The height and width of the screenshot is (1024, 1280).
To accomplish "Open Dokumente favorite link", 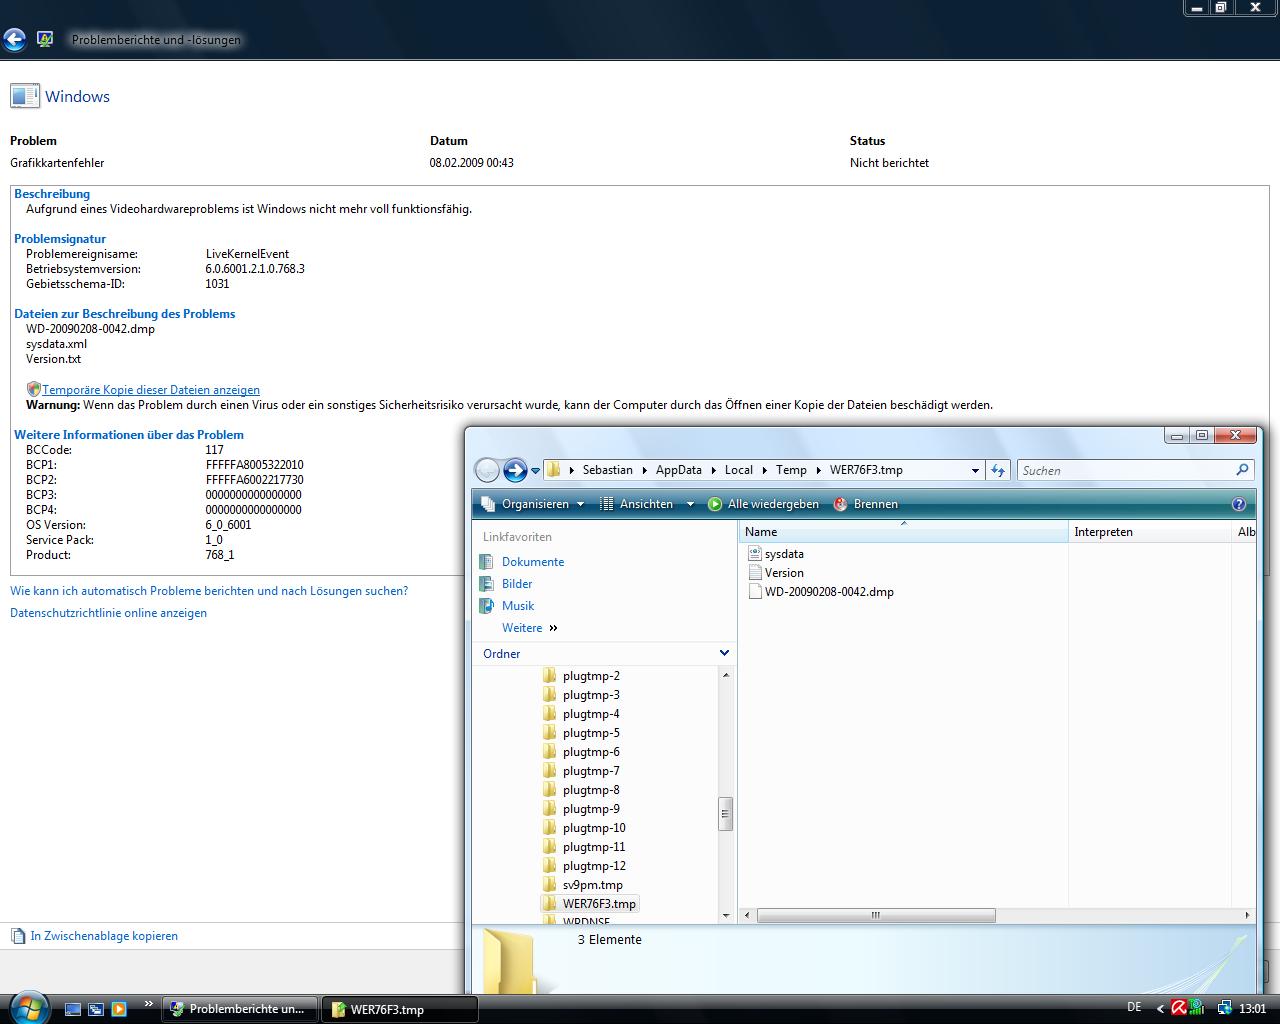I will pos(533,562).
